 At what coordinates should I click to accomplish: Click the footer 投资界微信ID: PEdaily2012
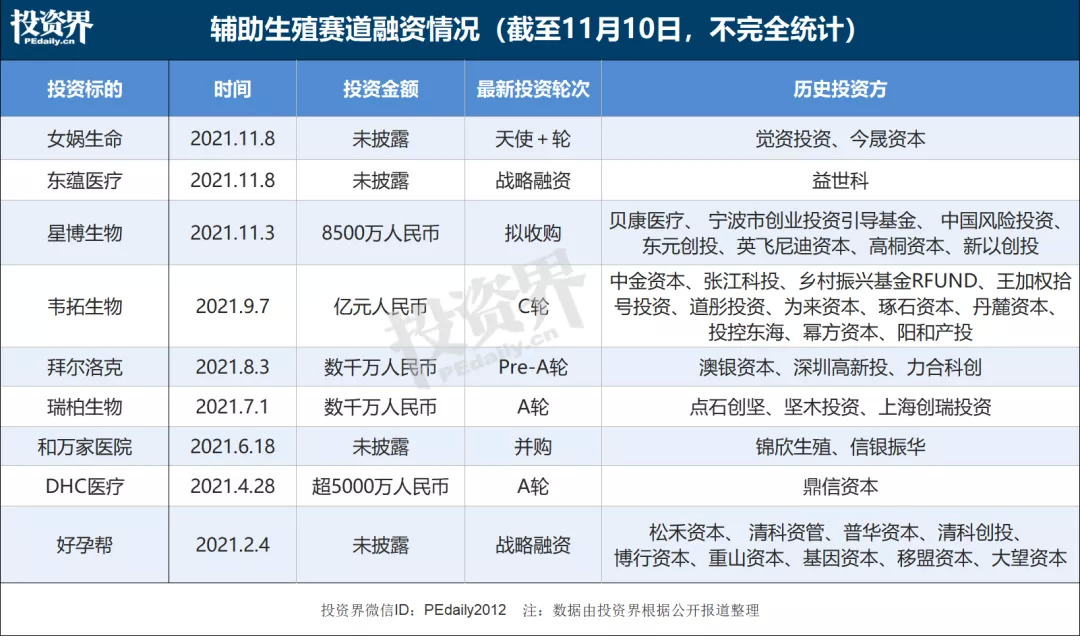click(x=413, y=610)
